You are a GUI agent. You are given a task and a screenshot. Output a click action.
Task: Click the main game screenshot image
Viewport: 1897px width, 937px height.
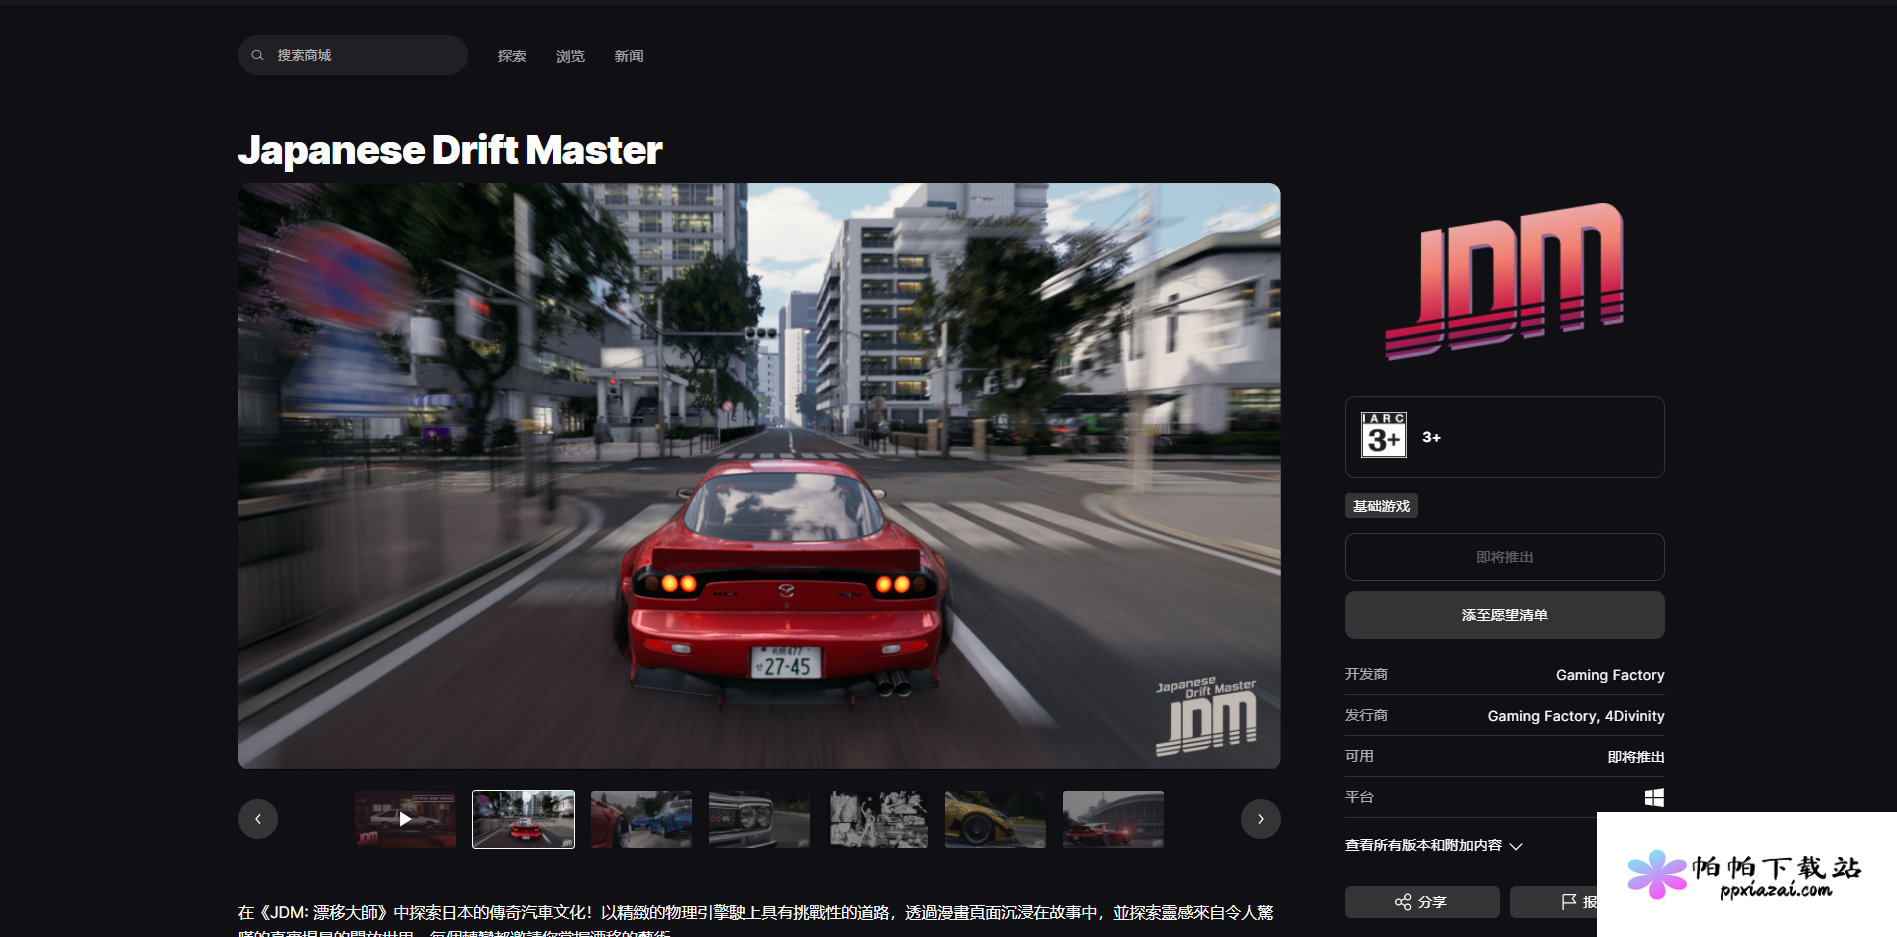click(759, 476)
